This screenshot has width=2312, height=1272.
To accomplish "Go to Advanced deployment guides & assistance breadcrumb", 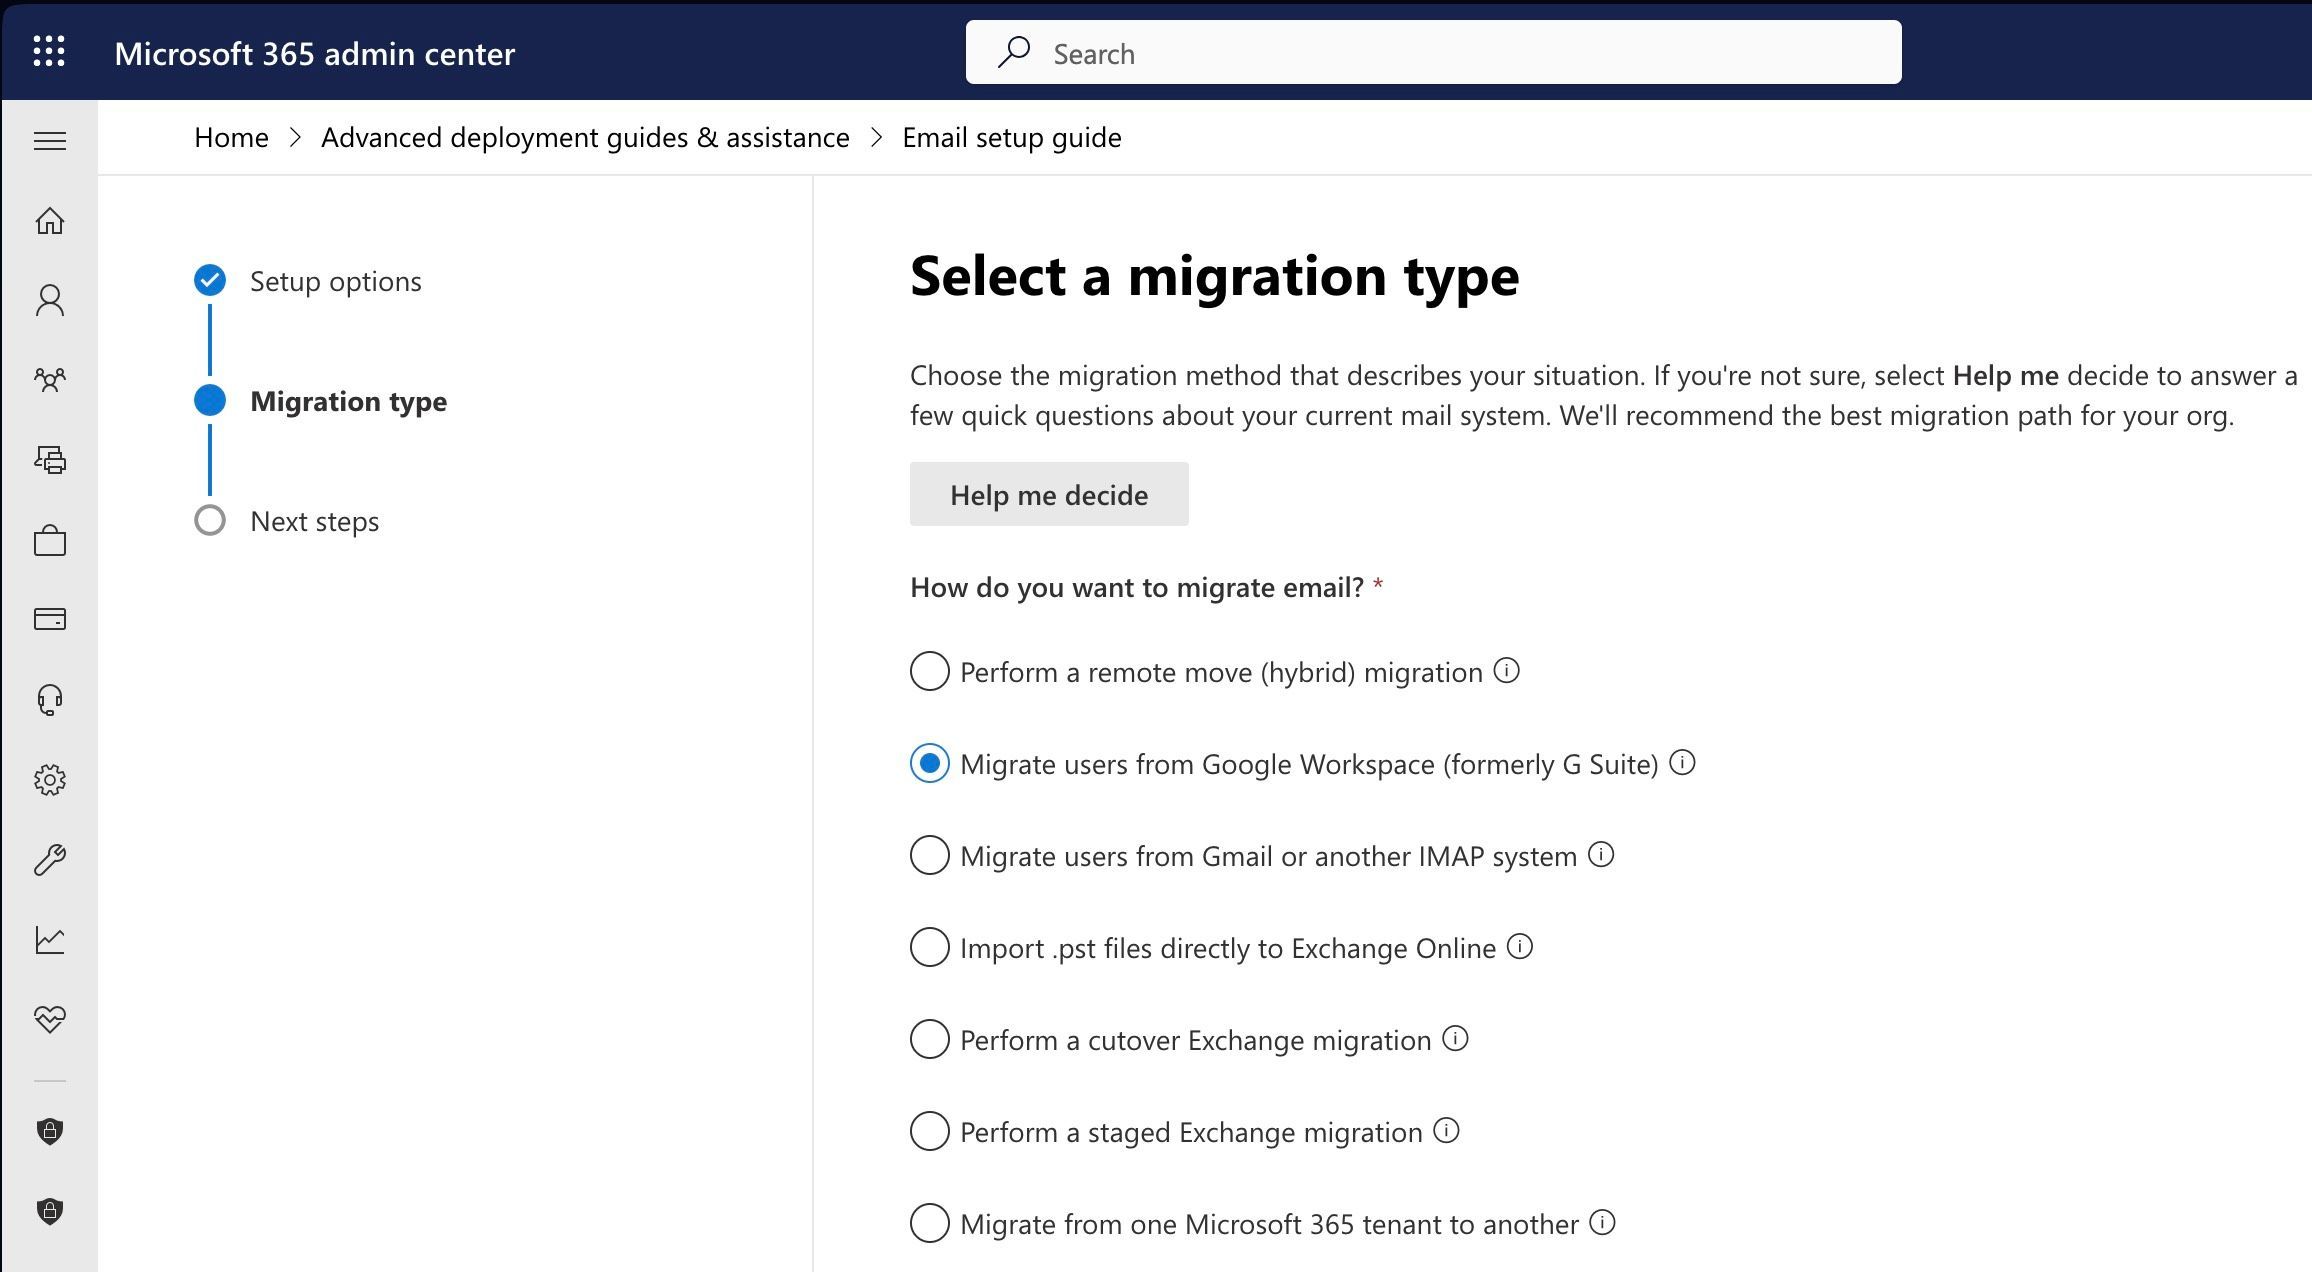I will [585, 137].
